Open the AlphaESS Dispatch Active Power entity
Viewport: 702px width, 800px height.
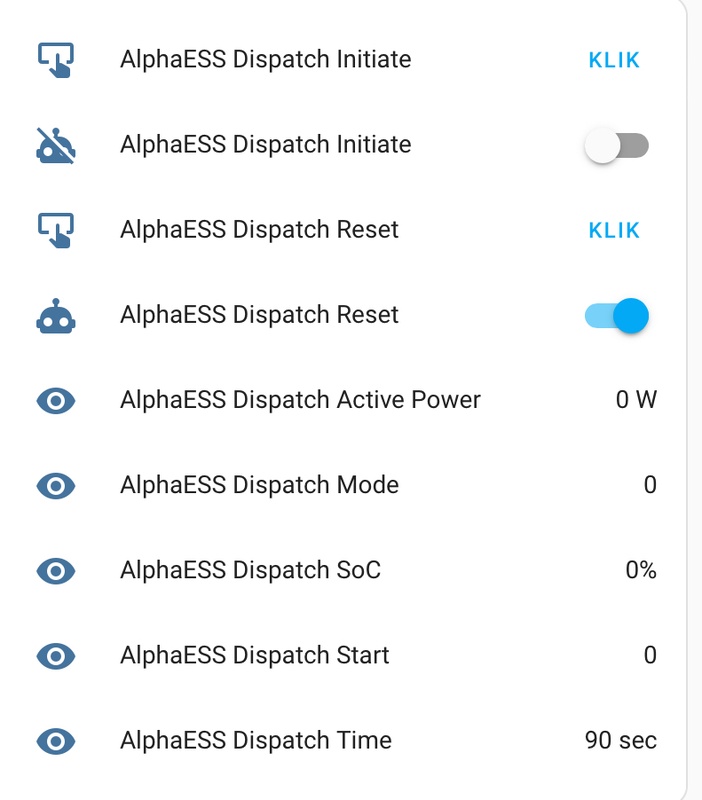pos(300,401)
